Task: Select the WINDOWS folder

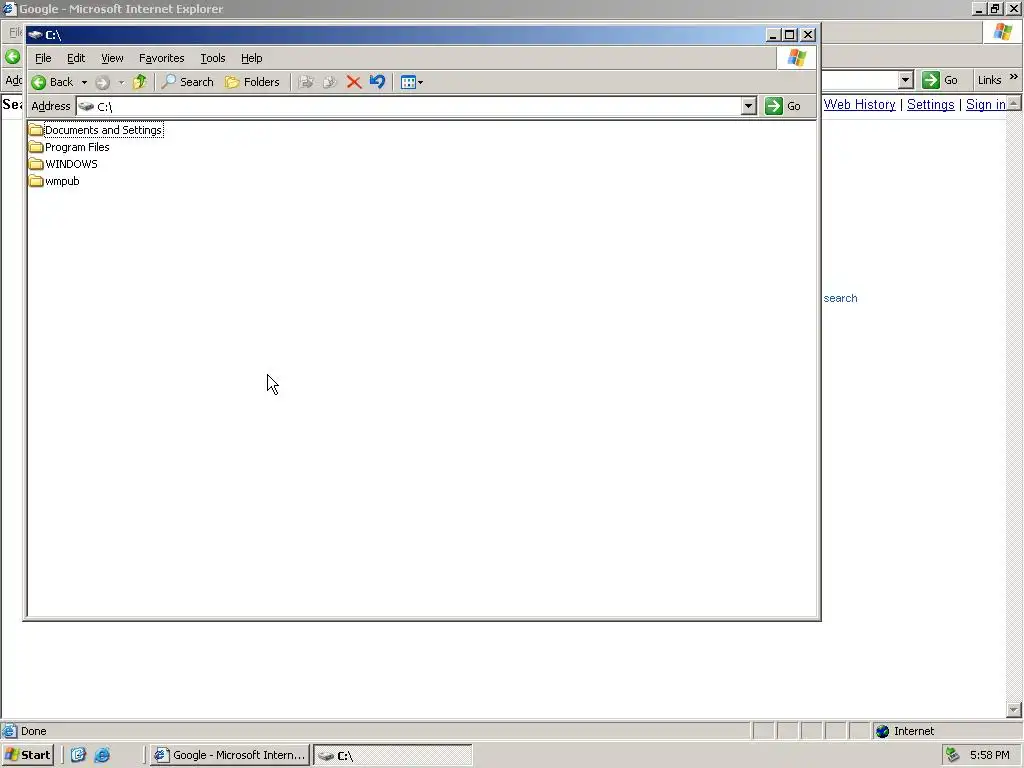Action: [63, 164]
